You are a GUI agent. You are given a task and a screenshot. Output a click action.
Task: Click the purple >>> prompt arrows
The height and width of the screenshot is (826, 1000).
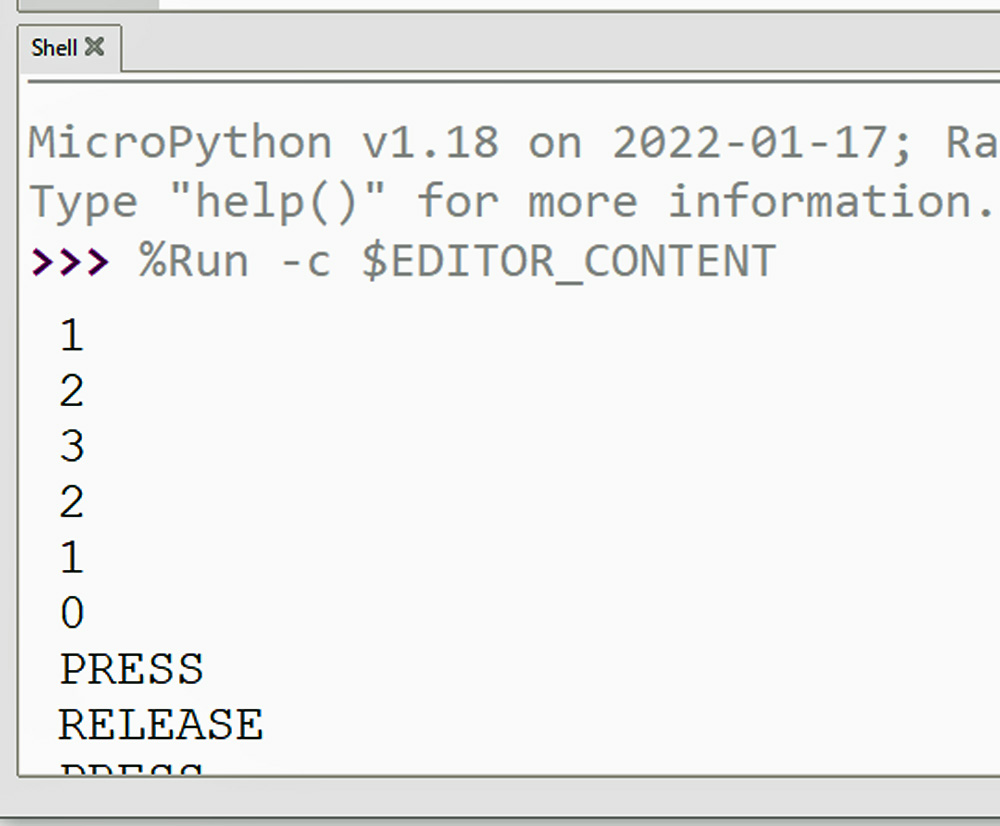(70, 261)
